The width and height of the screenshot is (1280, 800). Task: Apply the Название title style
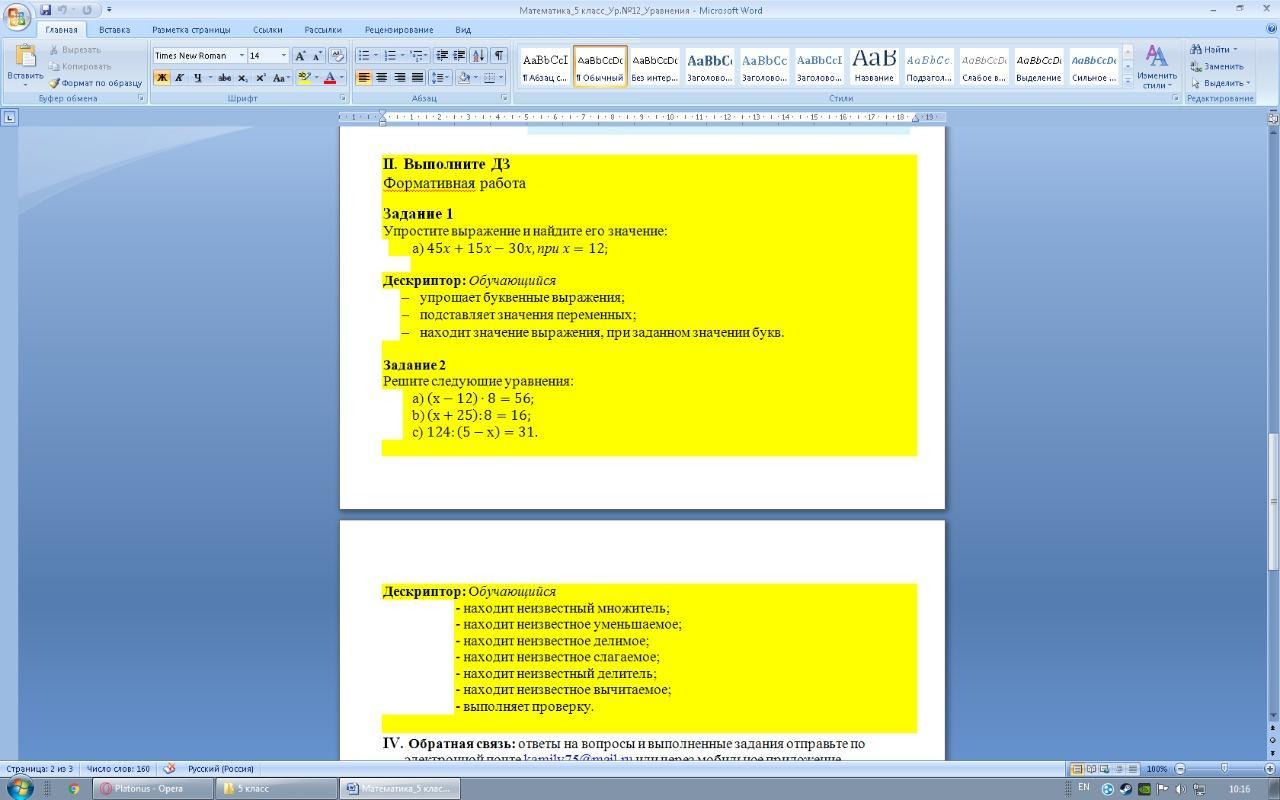[x=874, y=66]
